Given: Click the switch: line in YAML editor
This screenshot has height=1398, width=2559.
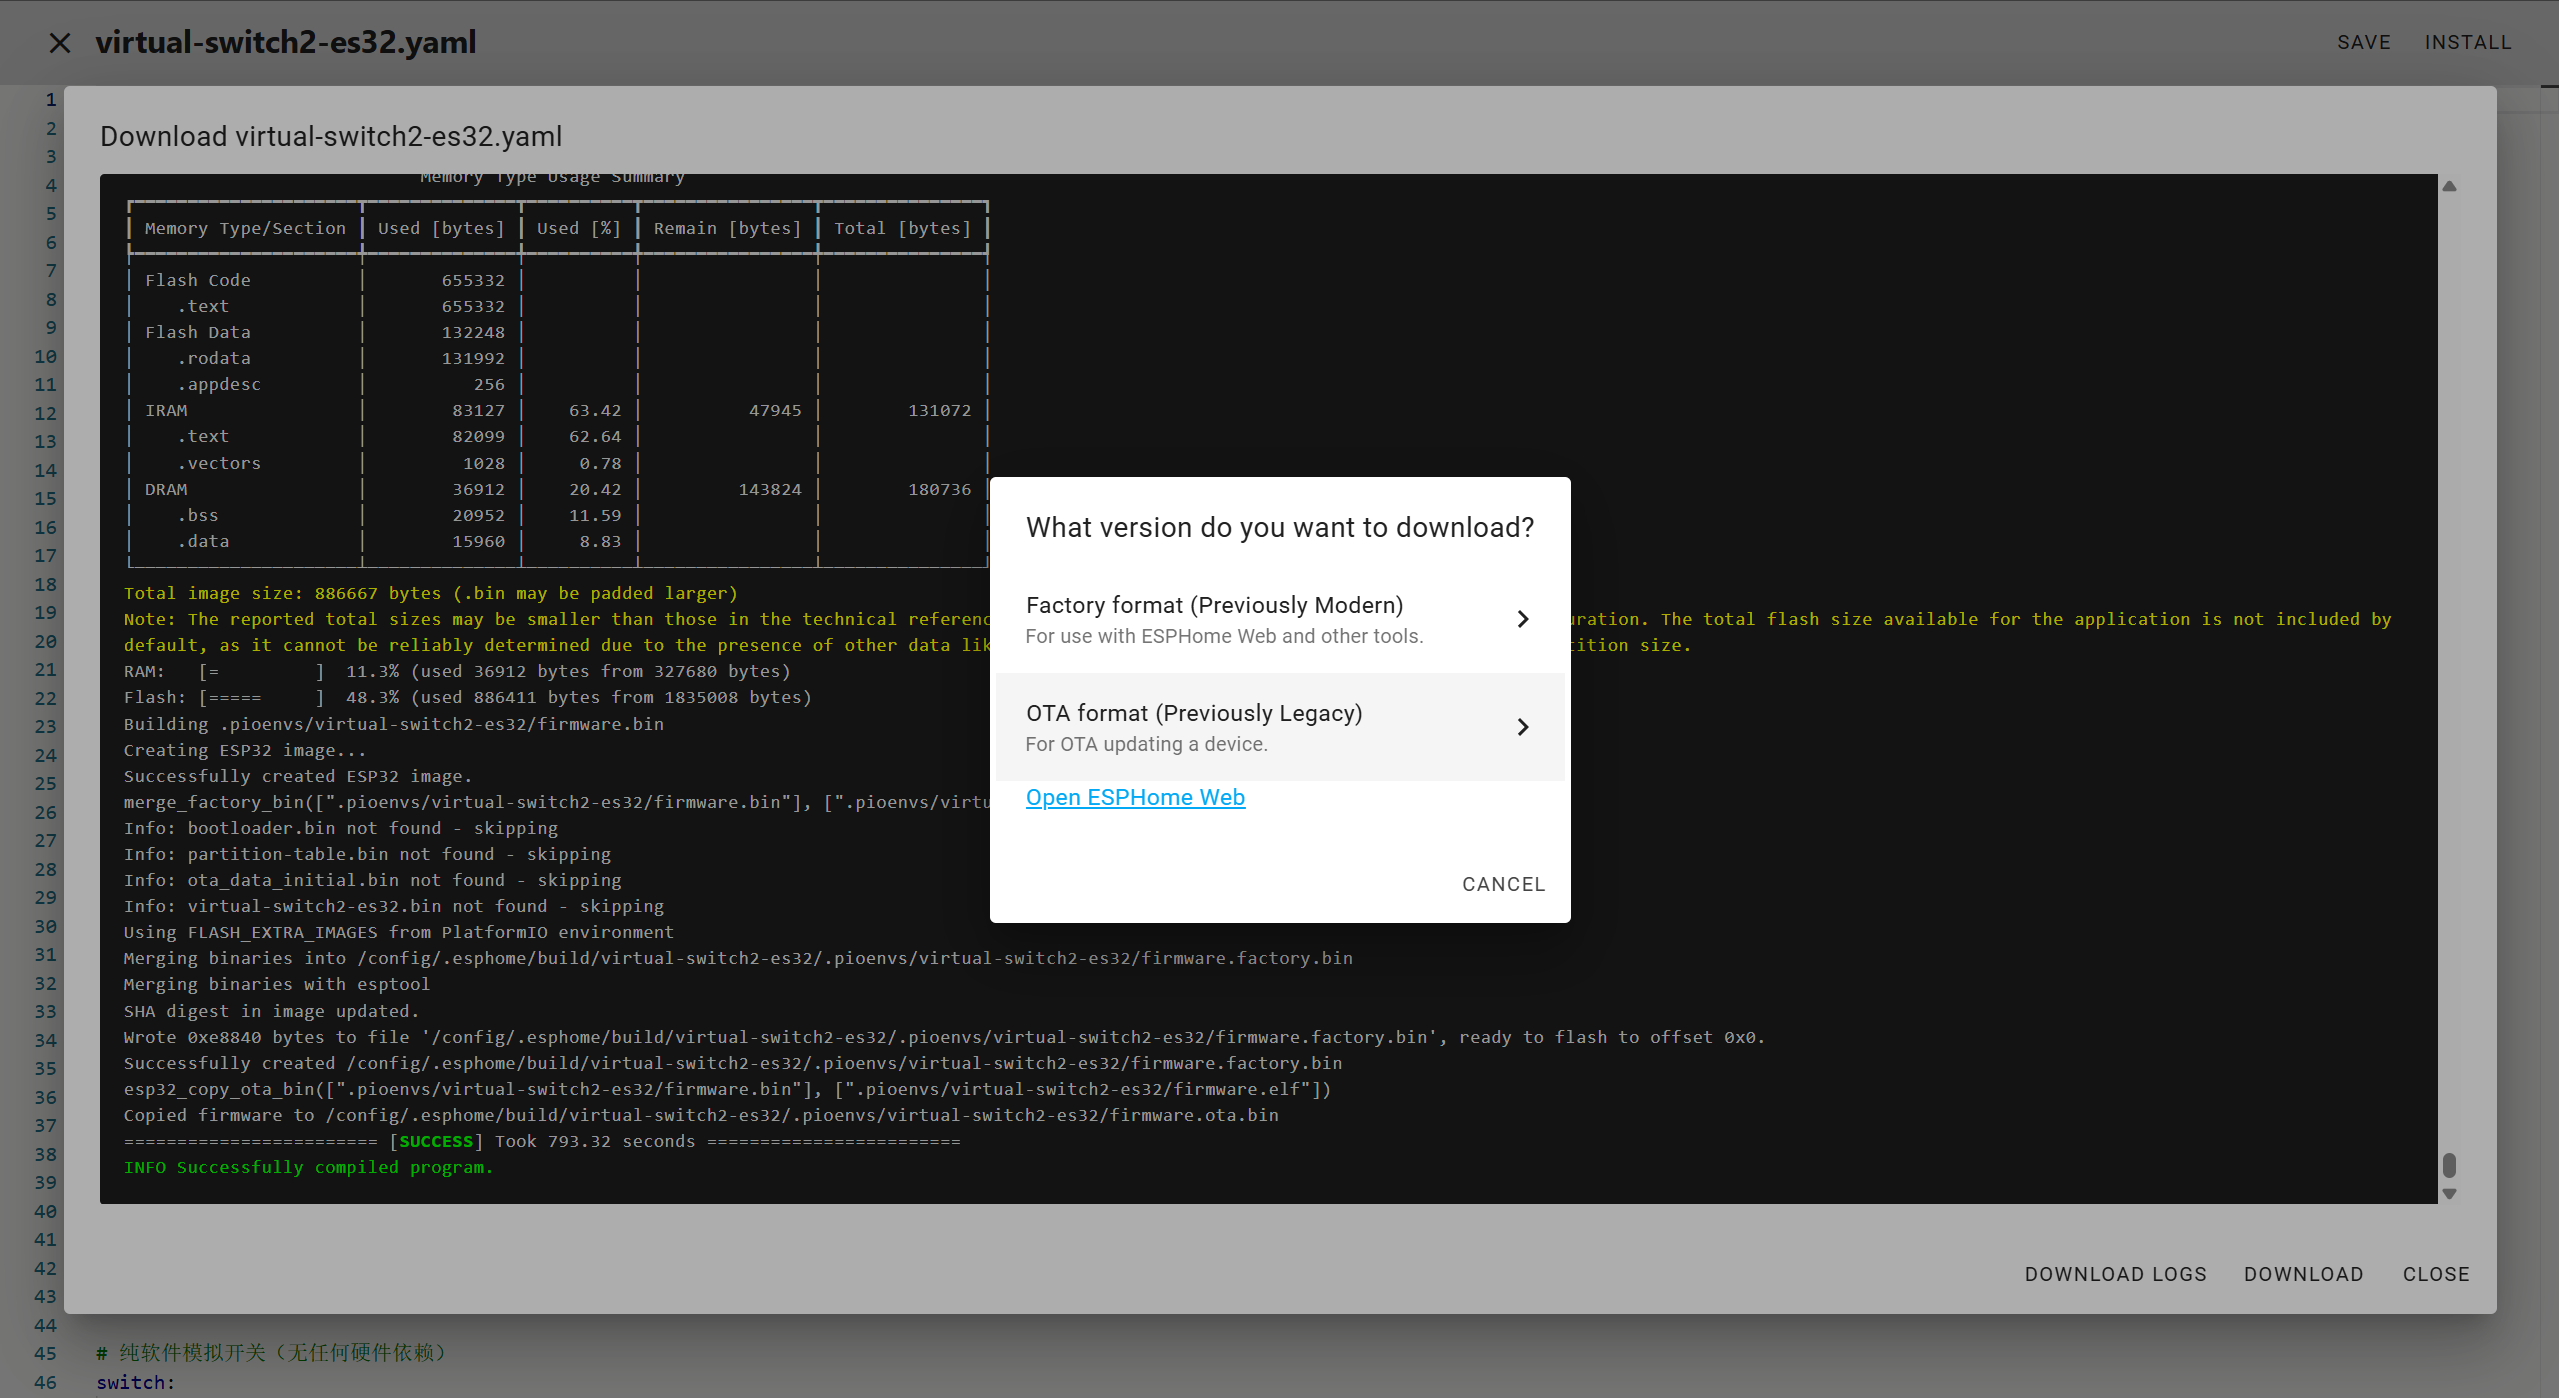Looking at the screenshot, I should click(x=135, y=1382).
